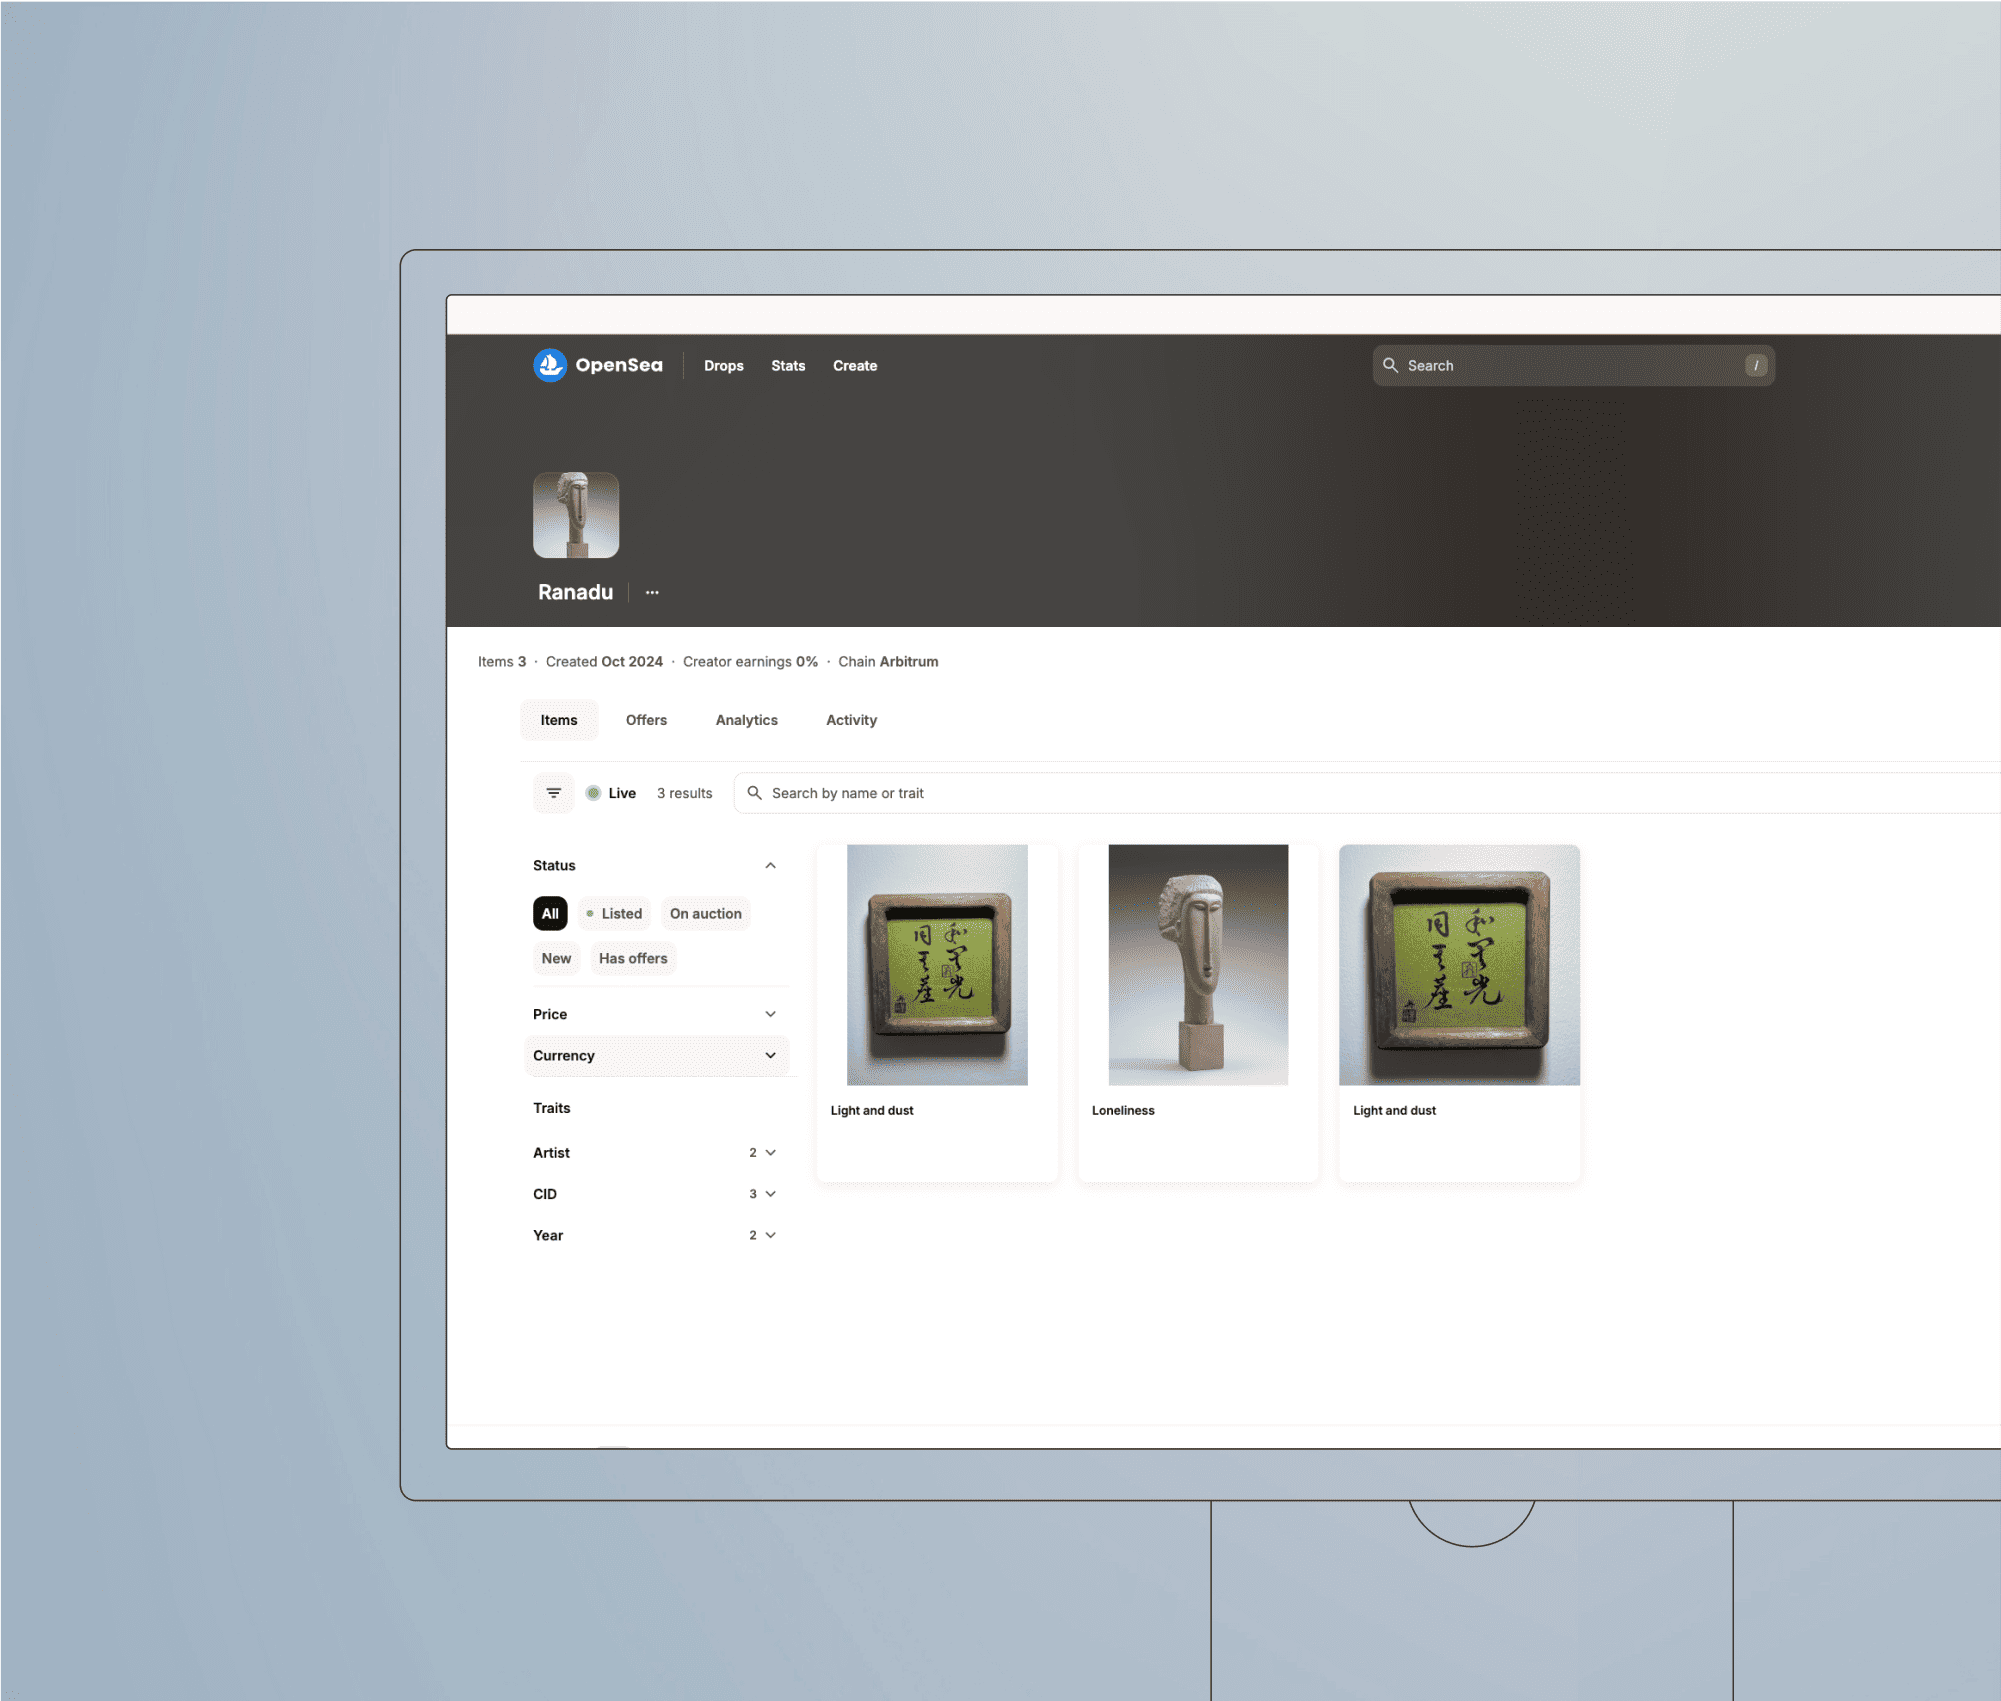Open the Activity tab
Viewport: 2001px width, 1701px height.
tap(851, 720)
